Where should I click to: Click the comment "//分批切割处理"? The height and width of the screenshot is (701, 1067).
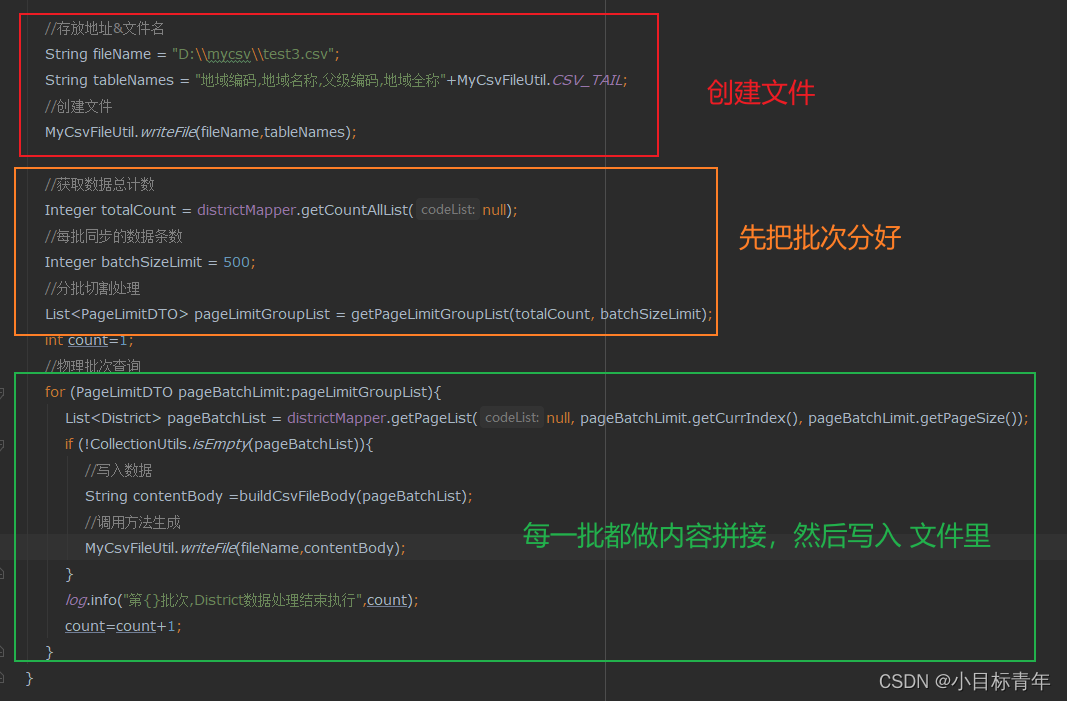tap(93, 289)
